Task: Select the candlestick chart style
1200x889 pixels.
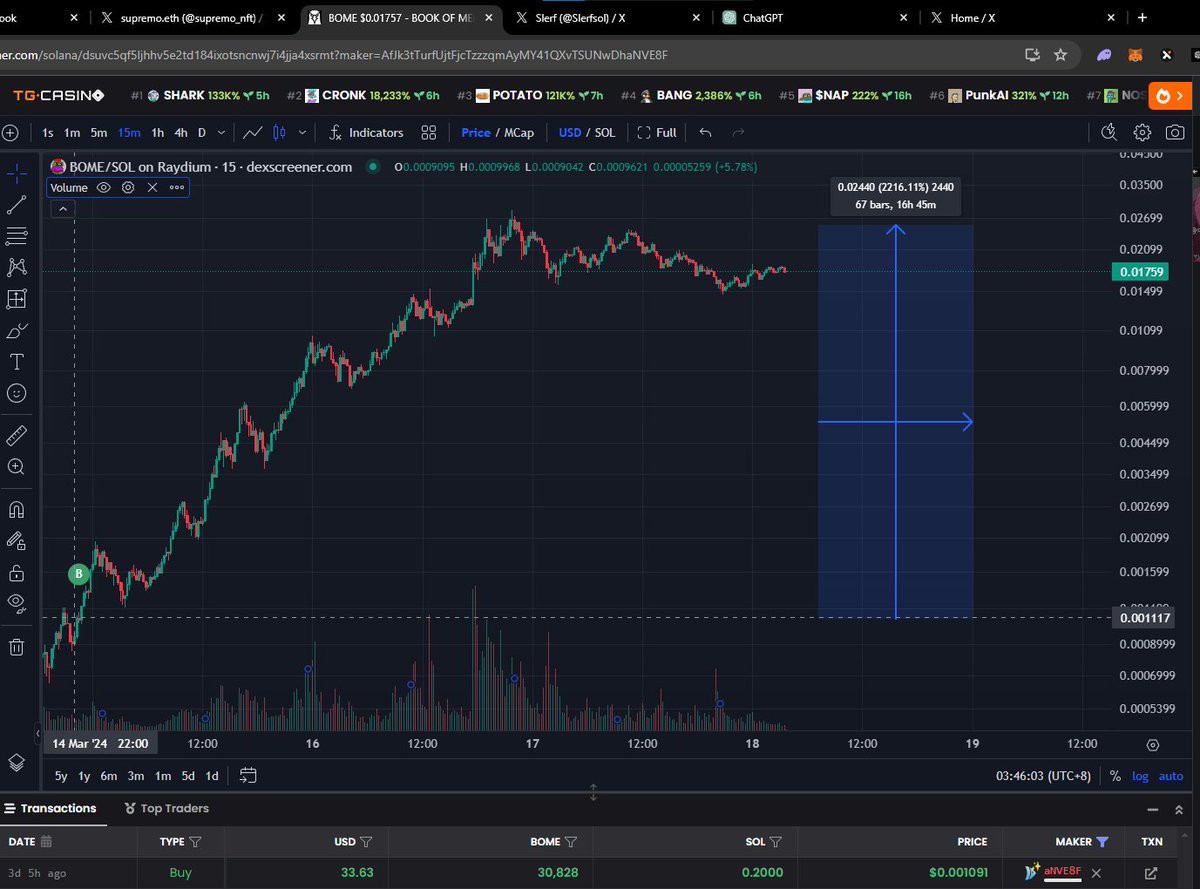Action: (x=280, y=132)
